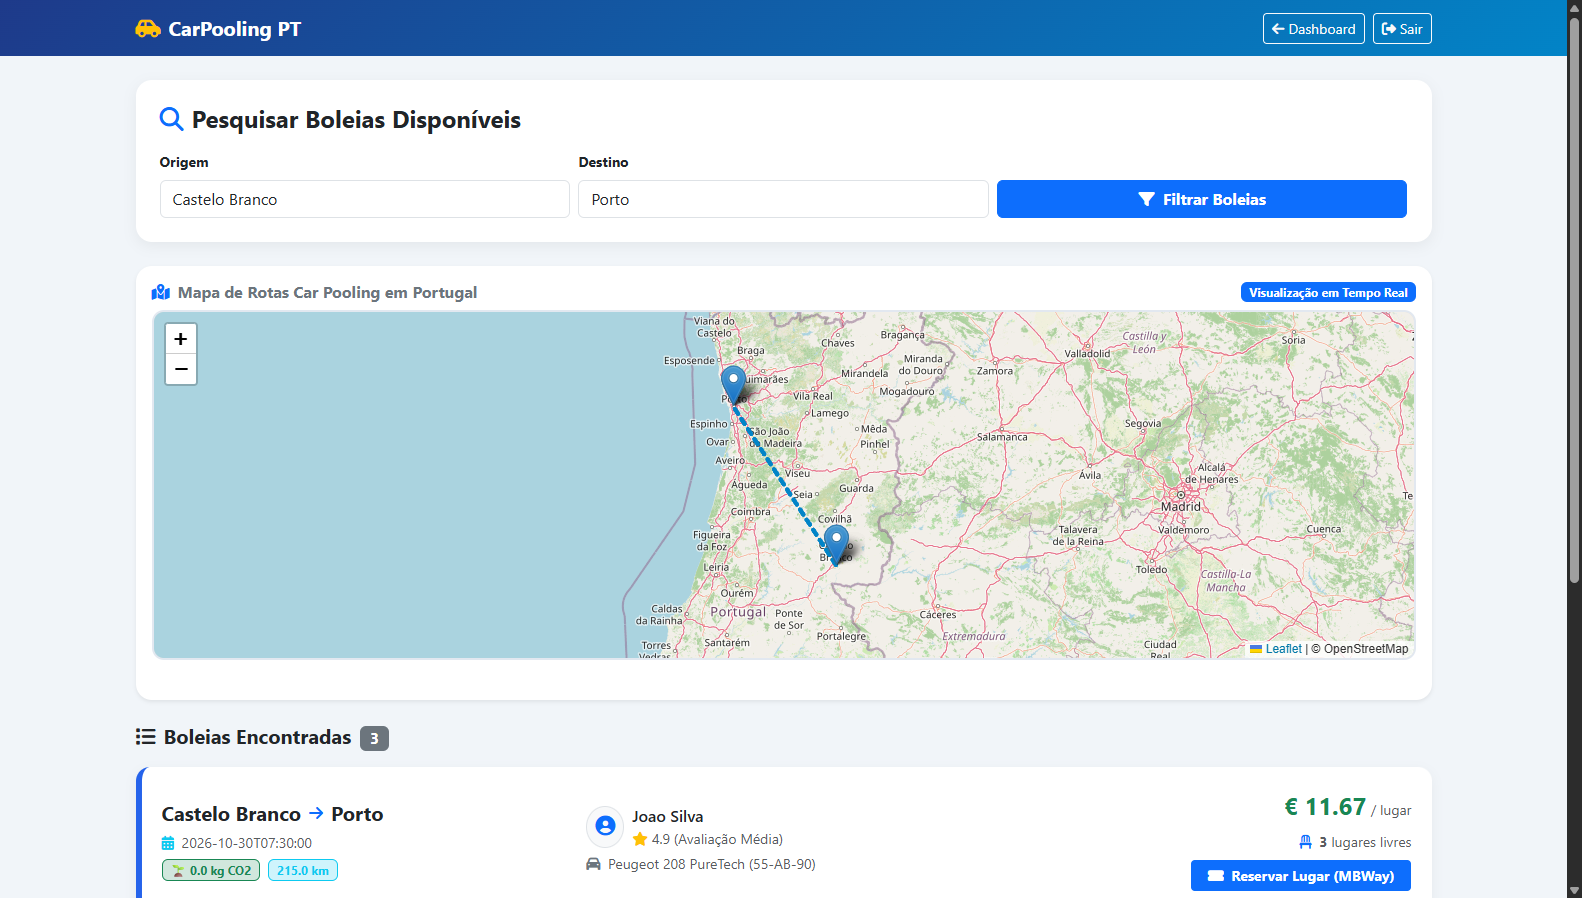The width and height of the screenshot is (1582, 898).
Task: Click the CarPooling PT brand name
Action: tap(235, 29)
